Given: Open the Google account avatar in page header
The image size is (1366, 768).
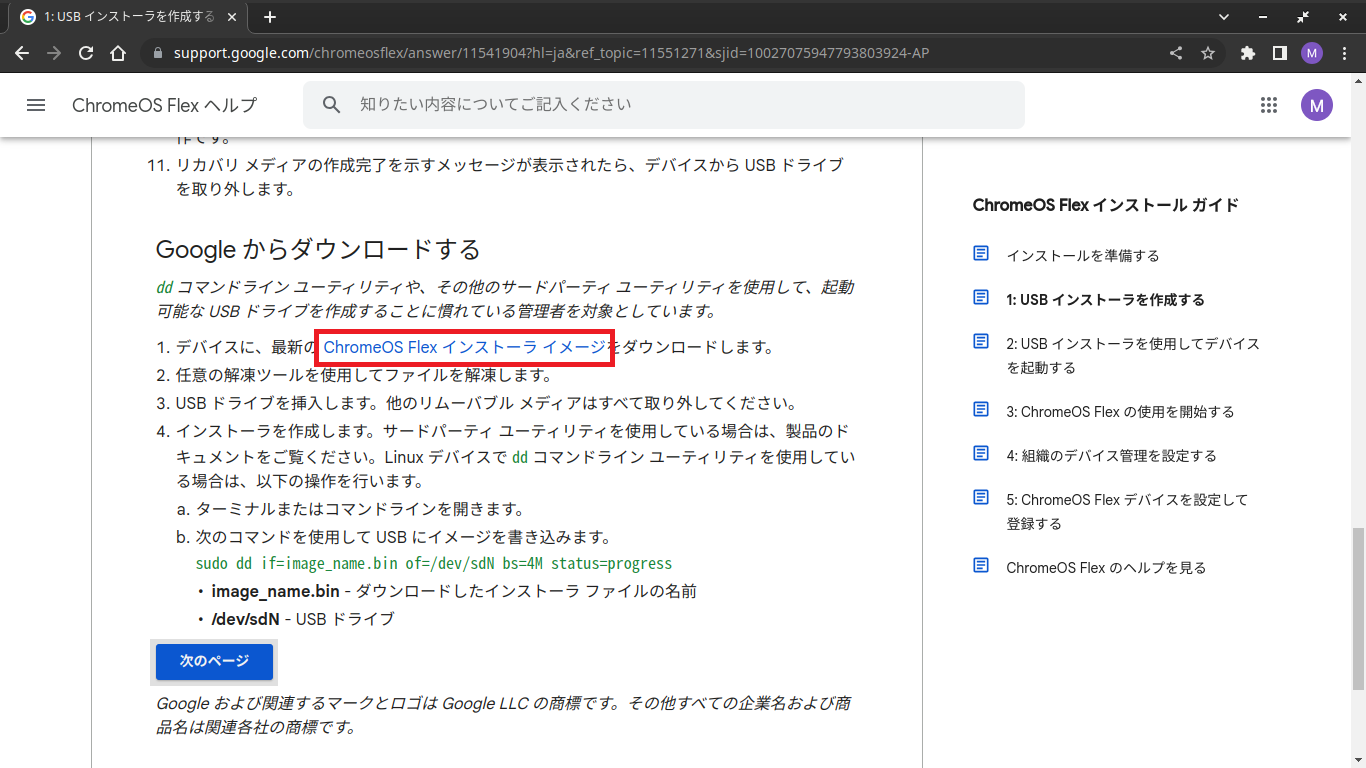Looking at the screenshot, I should coord(1317,105).
